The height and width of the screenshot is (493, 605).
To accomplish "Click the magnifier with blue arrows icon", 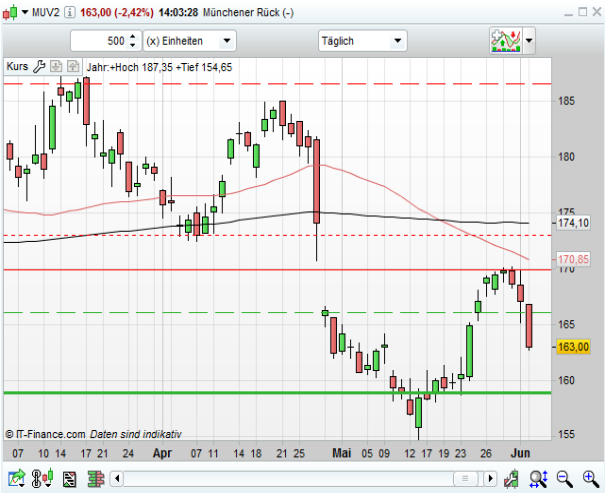I will (539, 479).
